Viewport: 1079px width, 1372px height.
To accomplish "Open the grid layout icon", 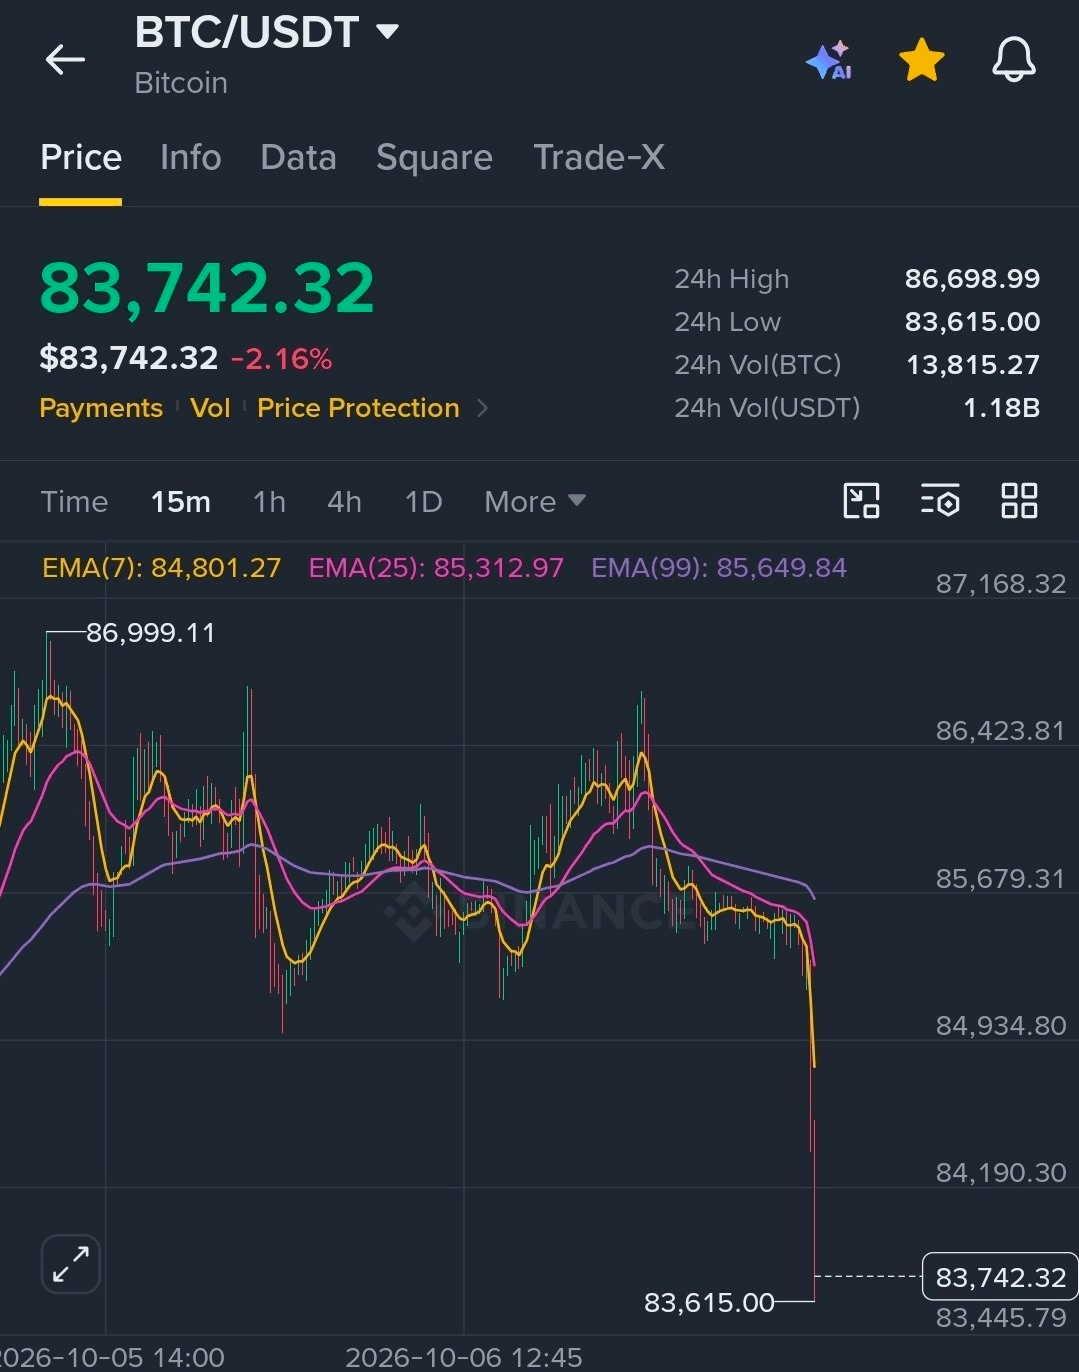I will tap(1019, 500).
